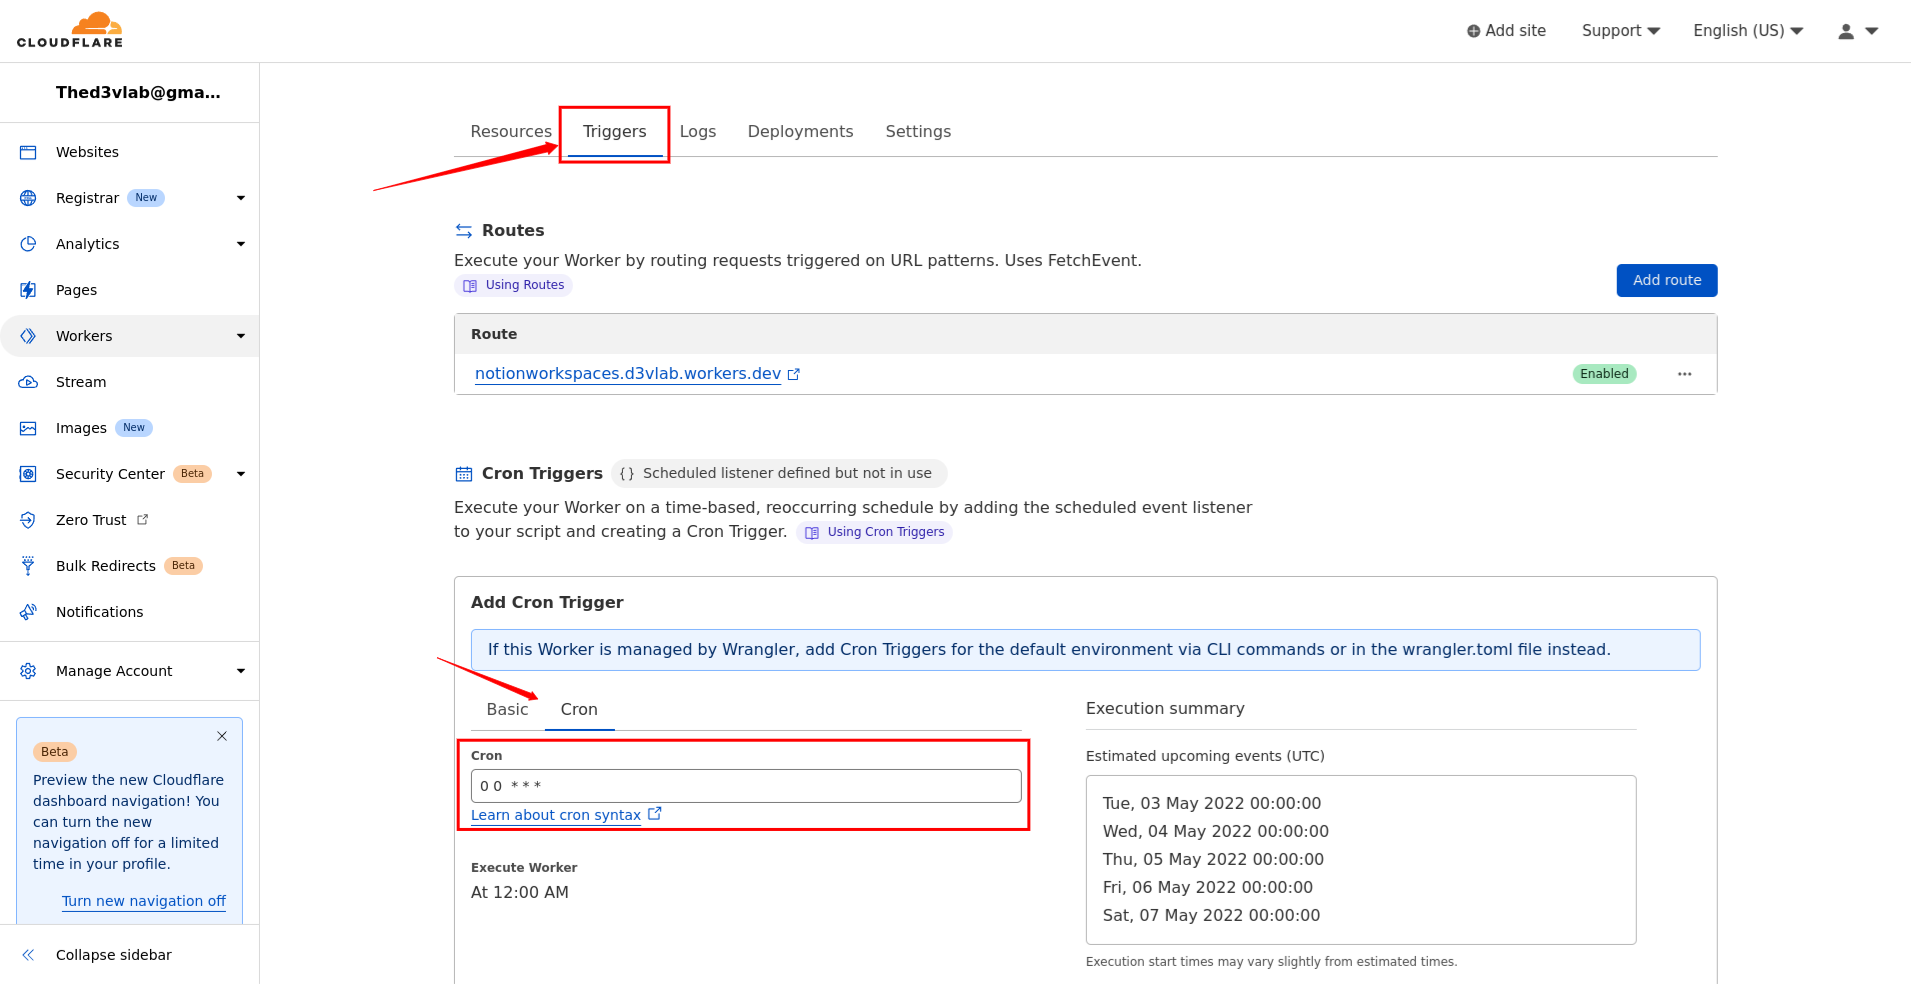Expand the Analytics submenu arrow
This screenshot has width=1911, height=984.
pyautogui.click(x=241, y=244)
